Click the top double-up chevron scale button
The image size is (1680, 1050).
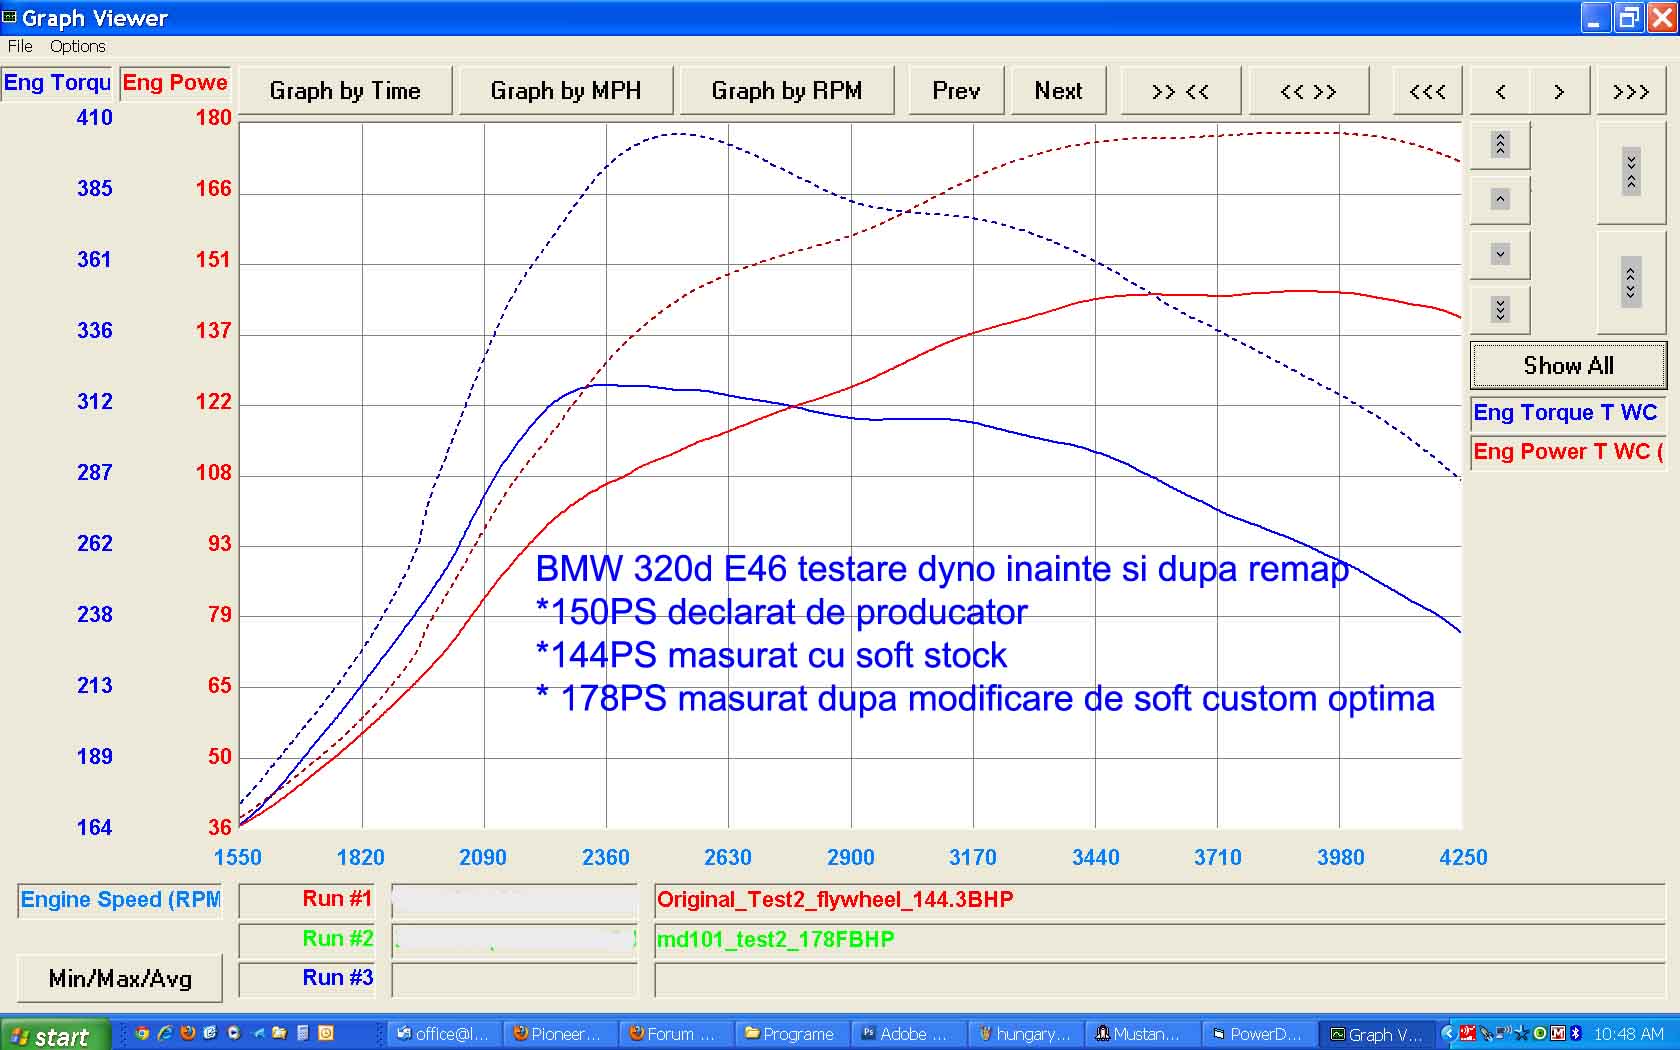coord(1500,145)
